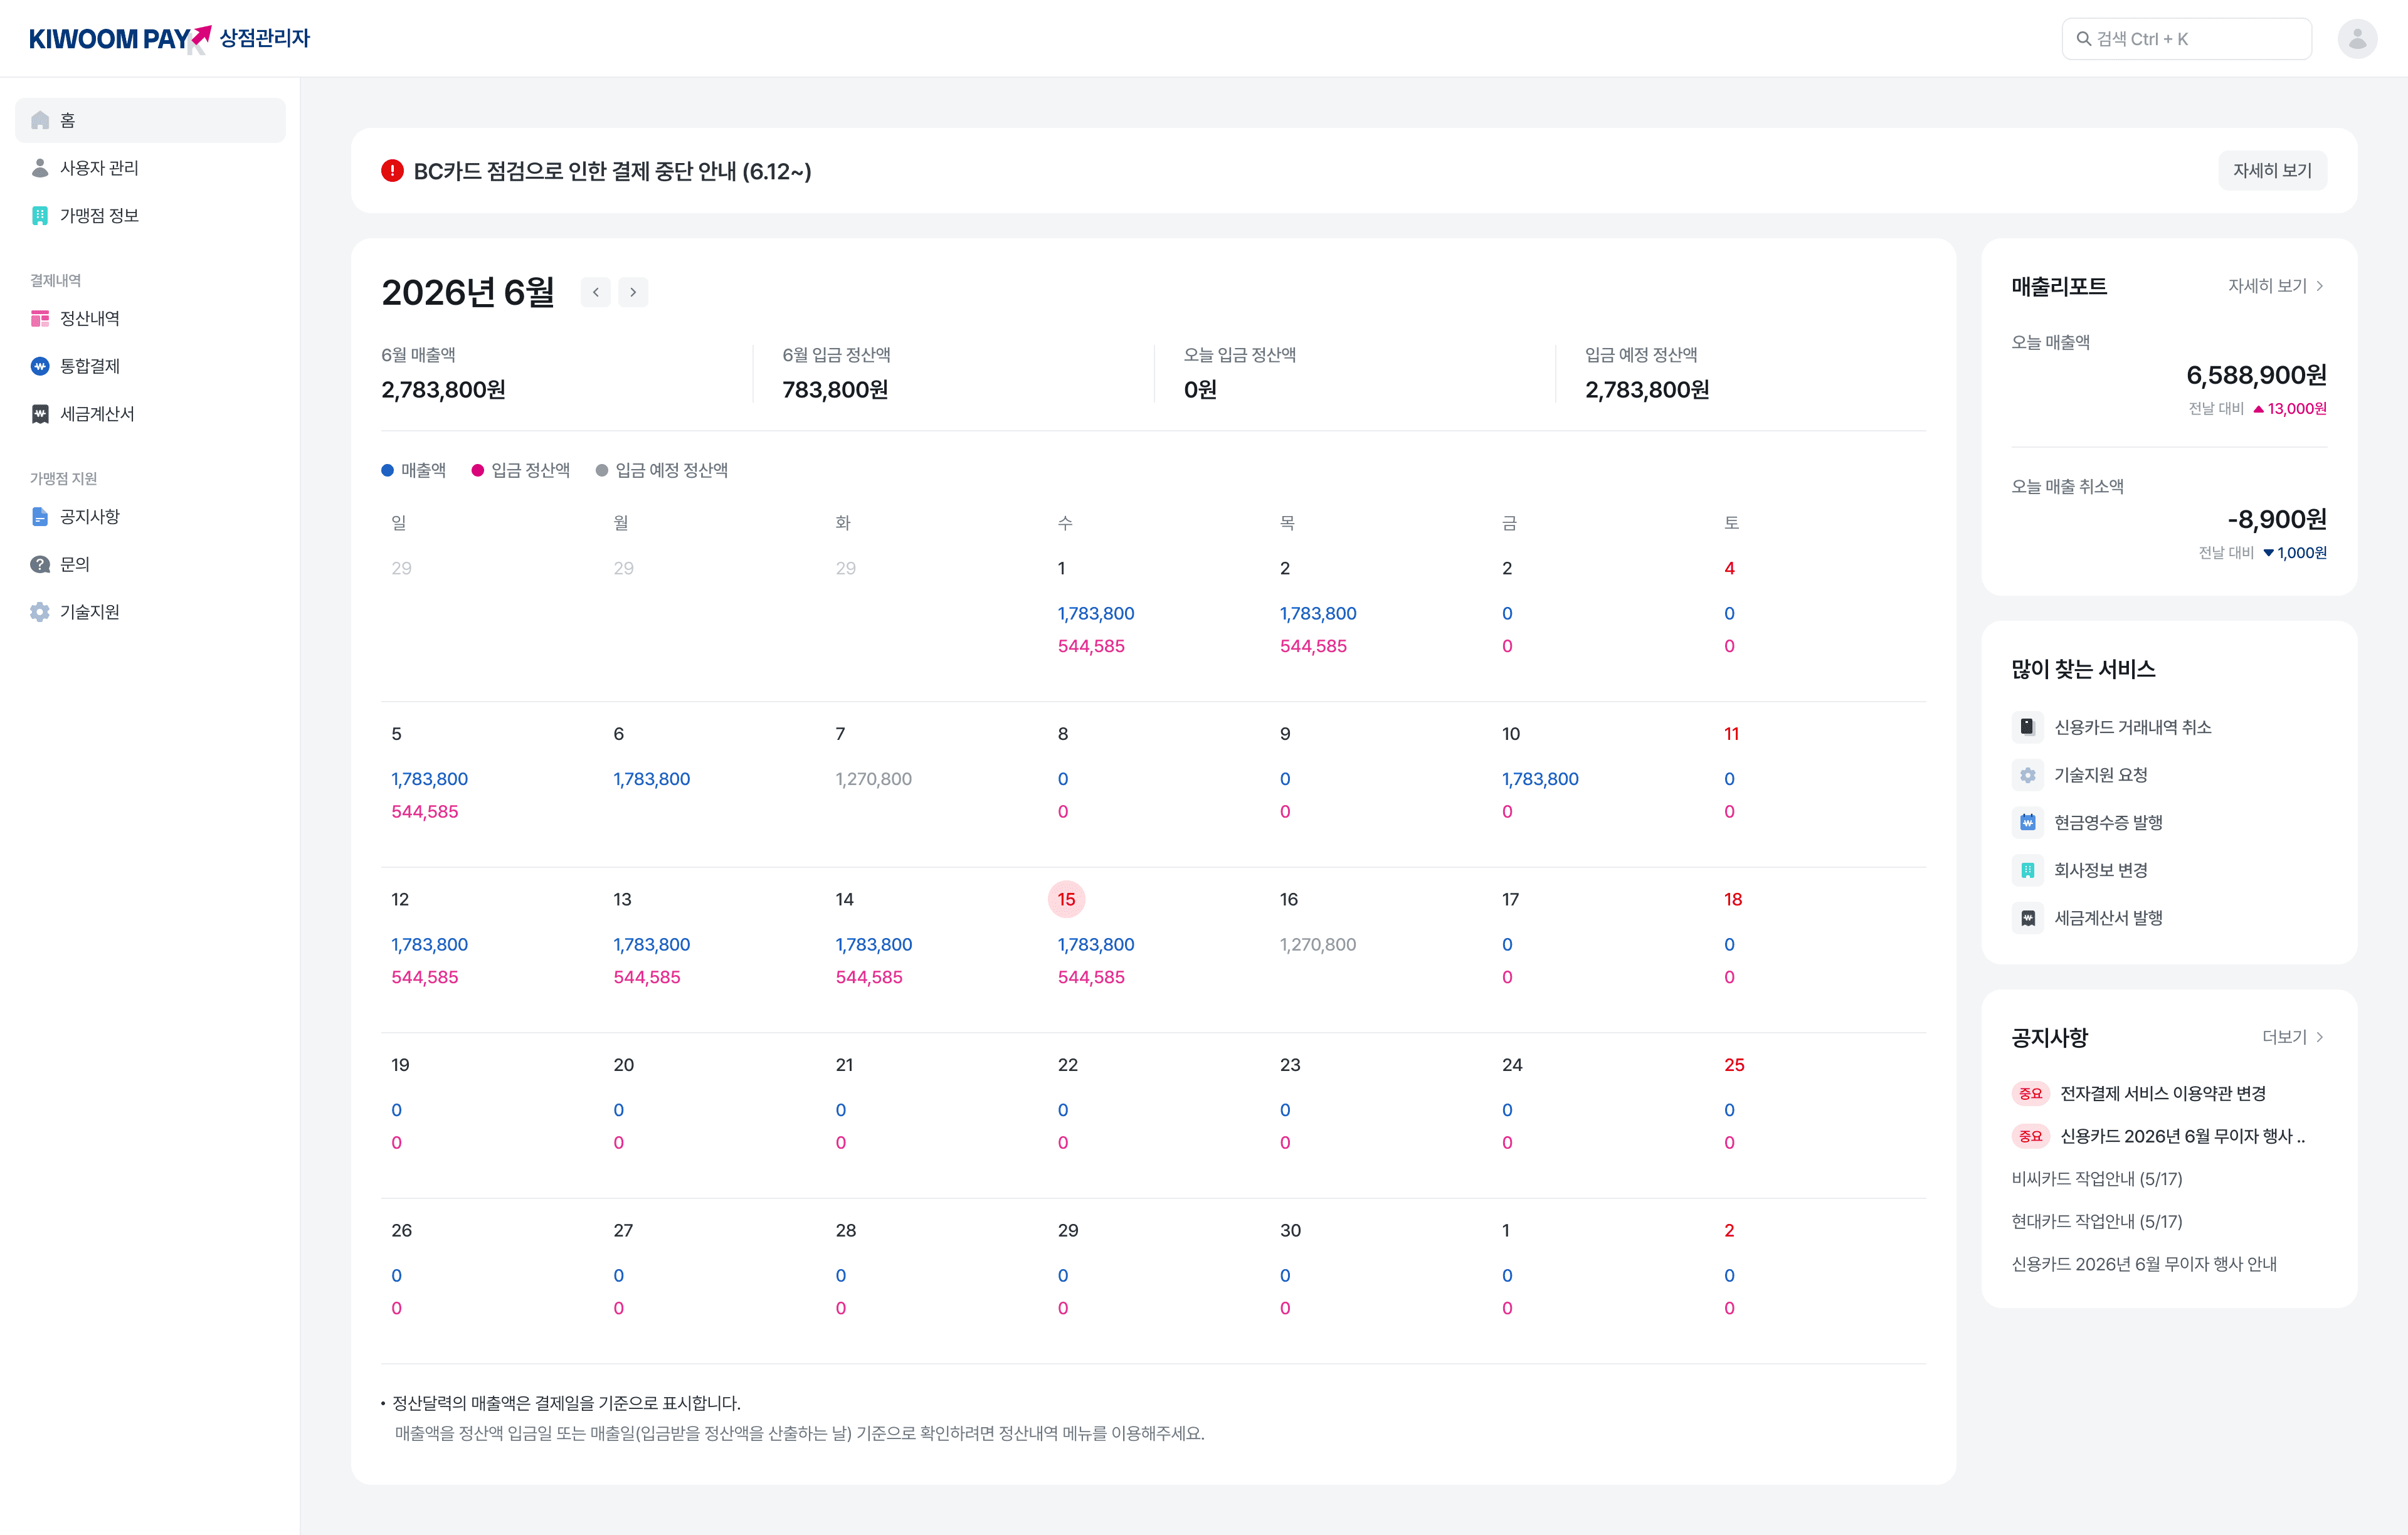Click the 문의 question mark icon
The height and width of the screenshot is (1535, 2408).
pyautogui.click(x=40, y=564)
